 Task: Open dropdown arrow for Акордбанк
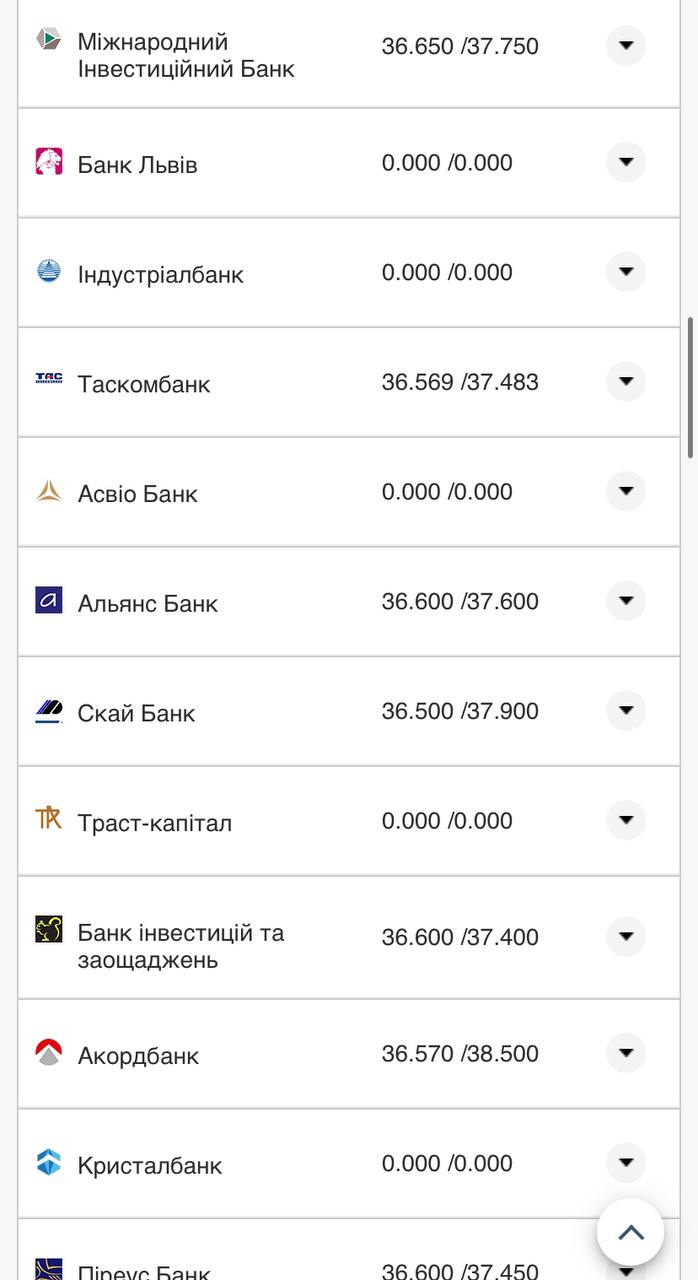pos(626,1053)
